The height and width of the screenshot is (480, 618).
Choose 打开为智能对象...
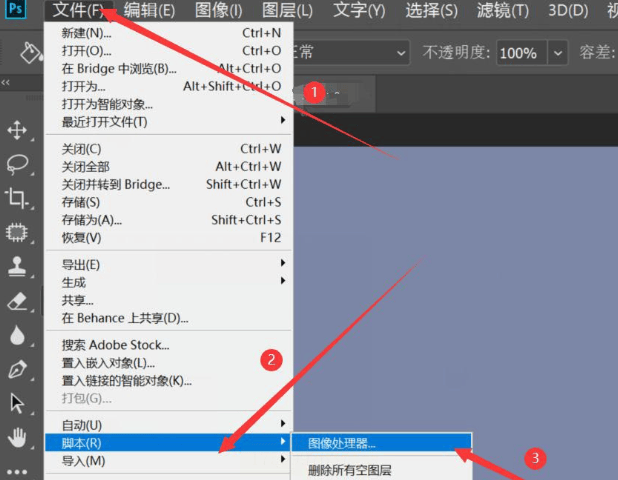[x=169, y=104]
